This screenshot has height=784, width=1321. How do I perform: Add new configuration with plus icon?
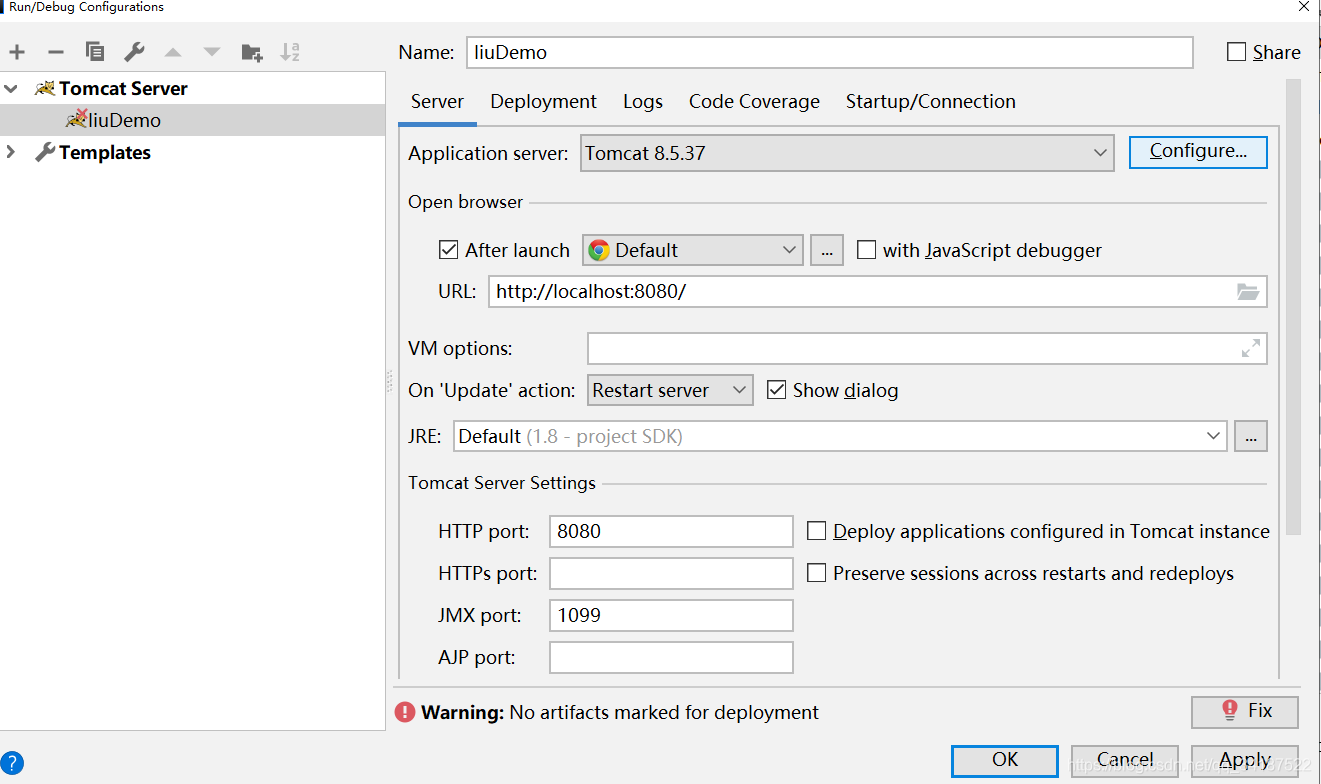(x=17, y=52)
